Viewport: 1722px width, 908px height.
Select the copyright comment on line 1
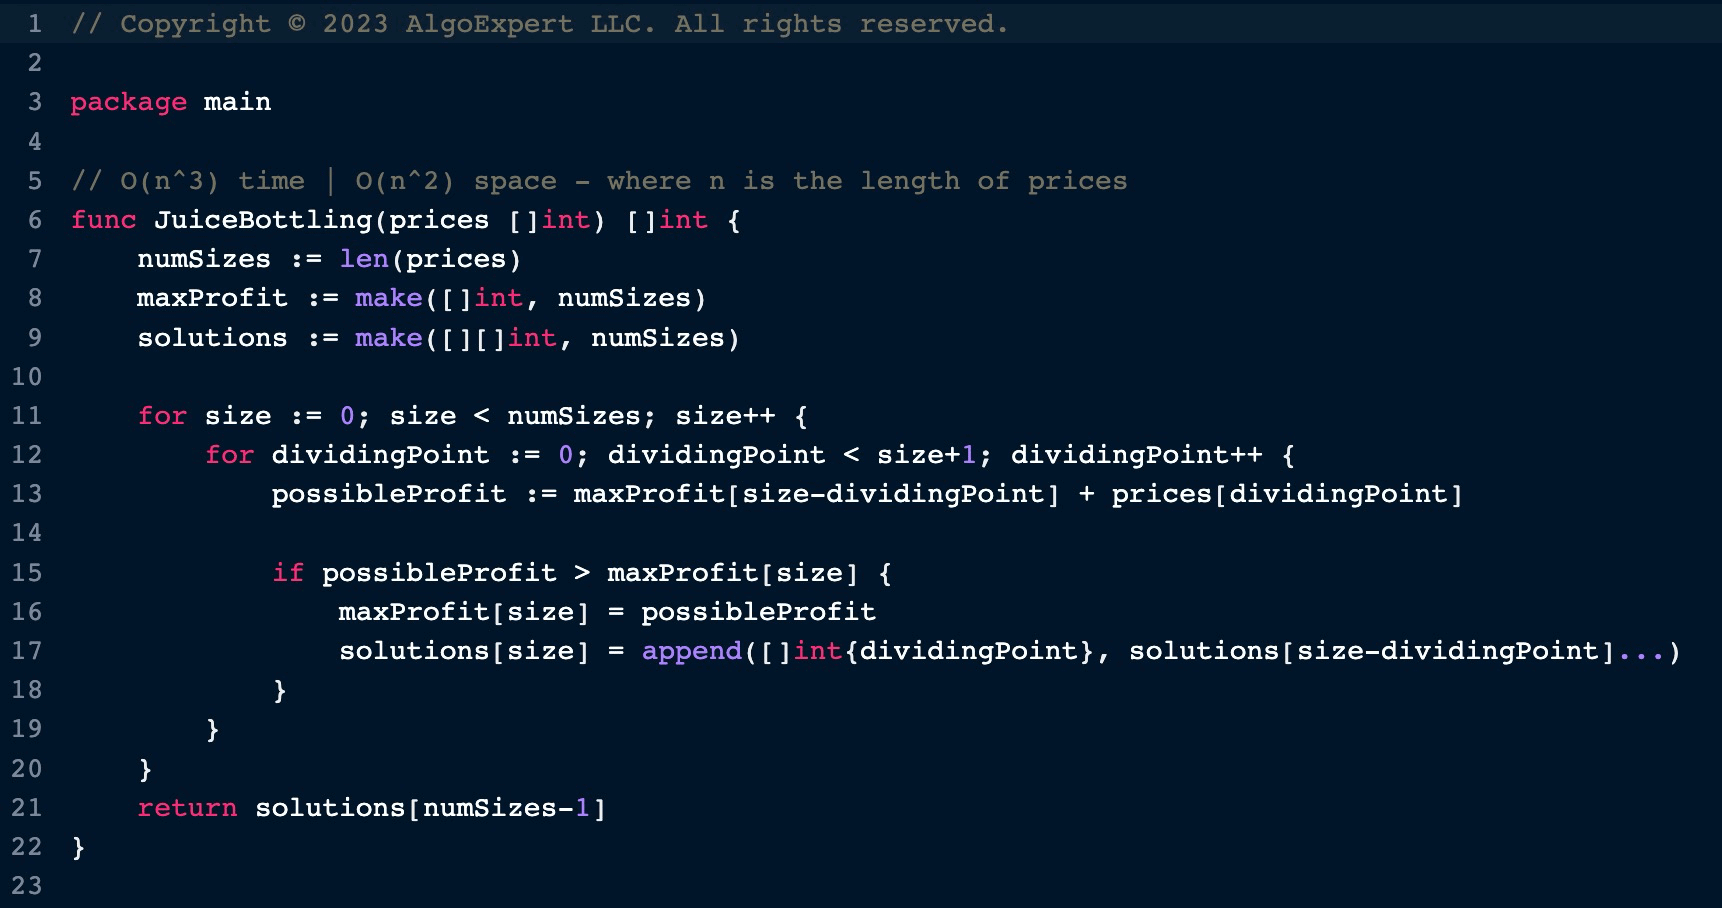(x=540, y=24)
